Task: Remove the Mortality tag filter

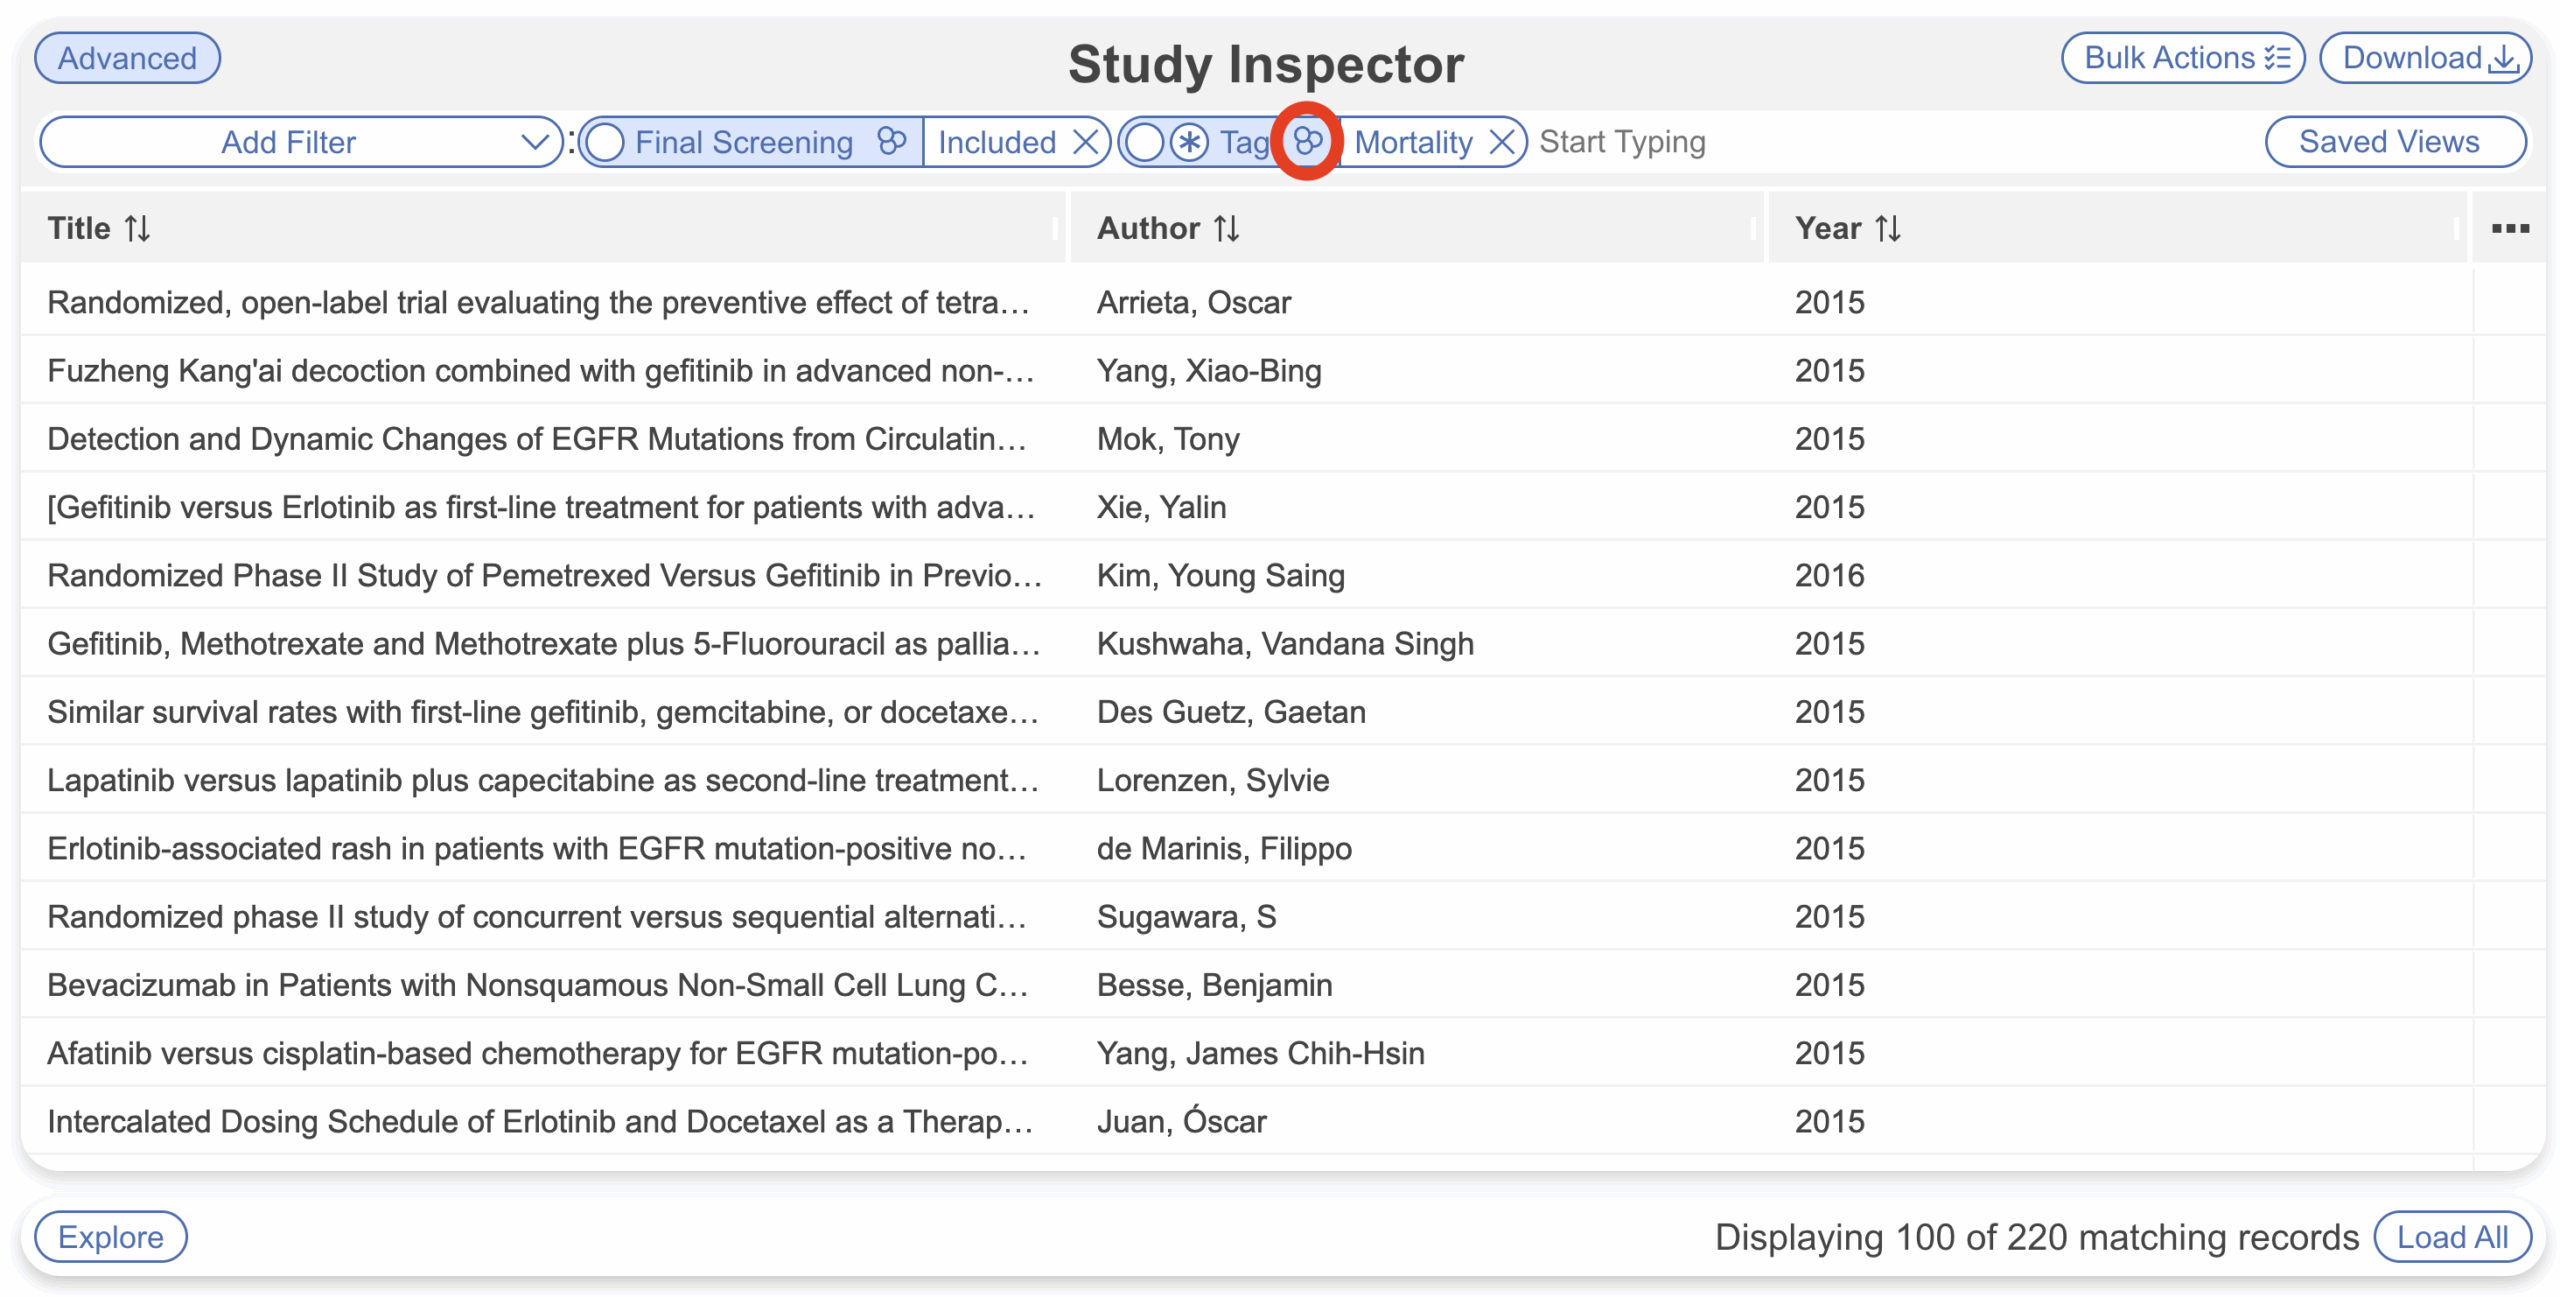Action: [x=1501, y=142]
